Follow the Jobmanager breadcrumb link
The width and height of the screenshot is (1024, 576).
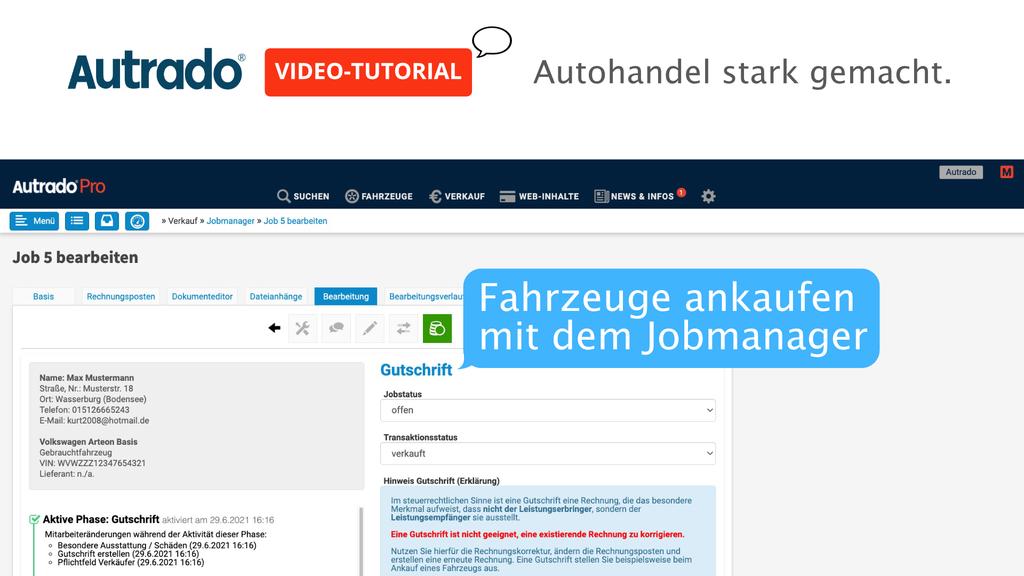tap(231, 221)
